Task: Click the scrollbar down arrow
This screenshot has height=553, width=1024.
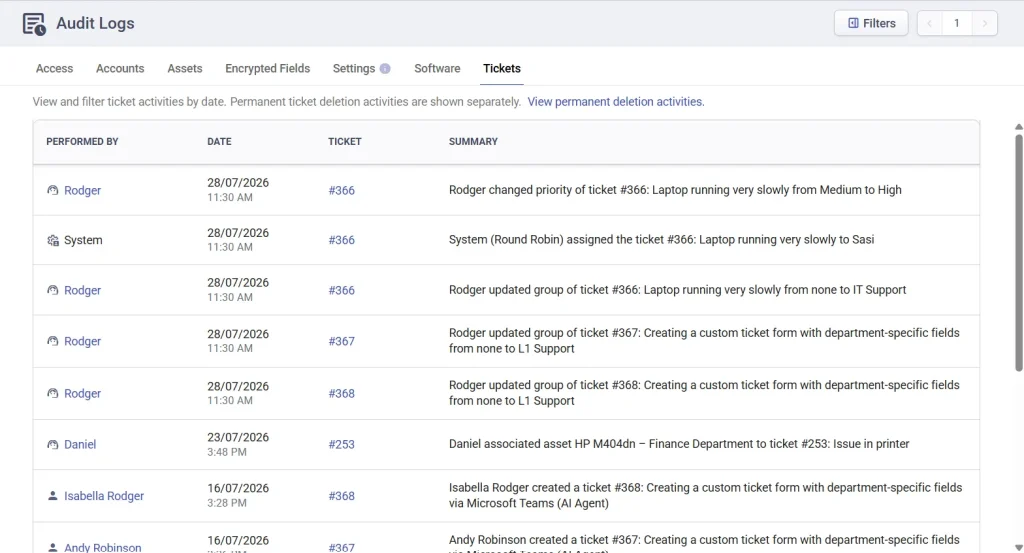Action: tap(1019, 548)
